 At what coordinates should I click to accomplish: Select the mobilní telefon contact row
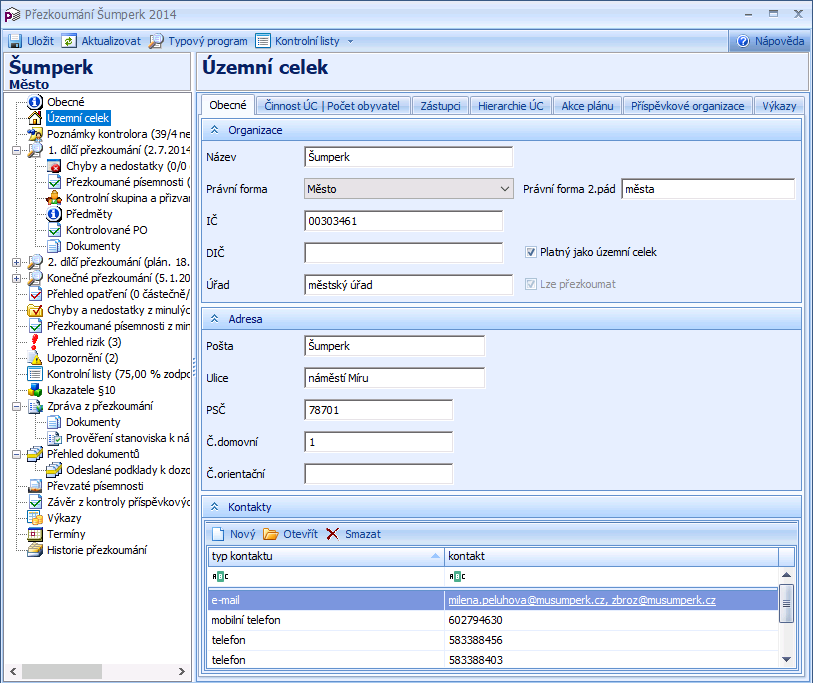click(x=493, y=620)
